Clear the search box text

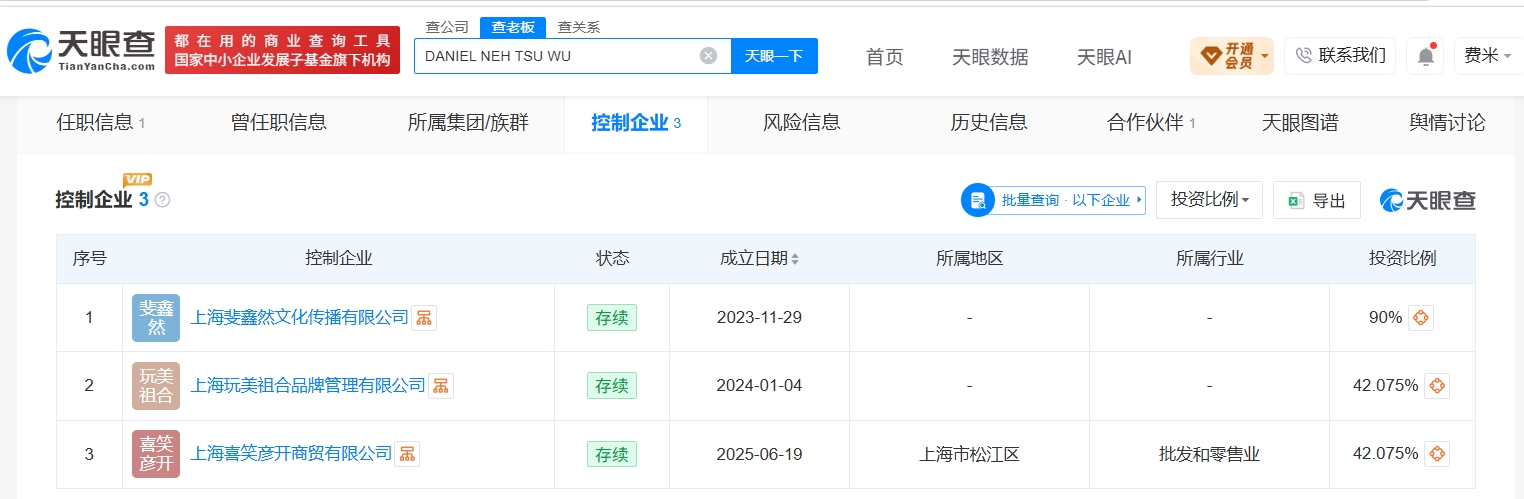pos(708,56)
